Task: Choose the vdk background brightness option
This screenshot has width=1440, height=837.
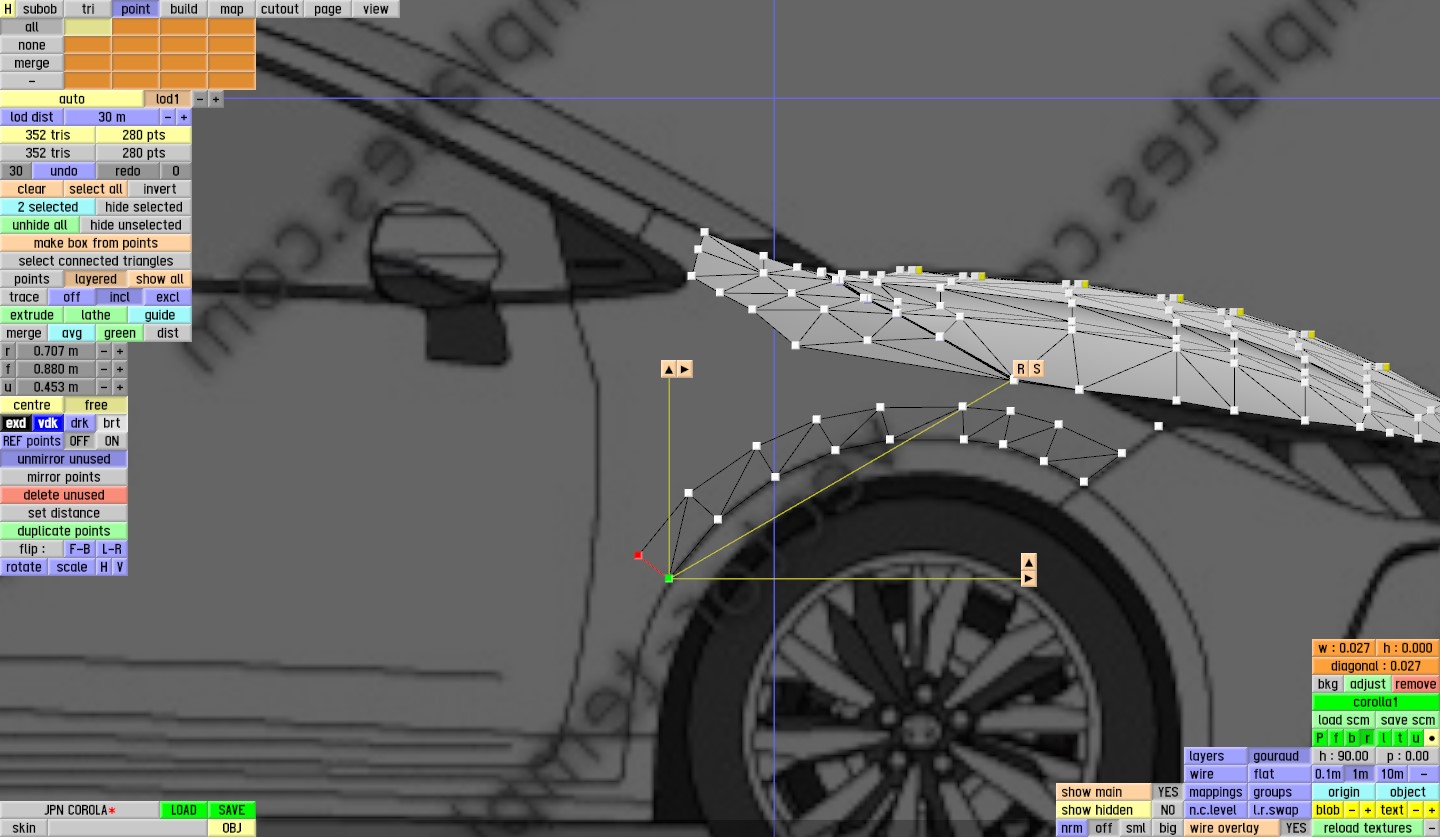Action: click(48, 423)
